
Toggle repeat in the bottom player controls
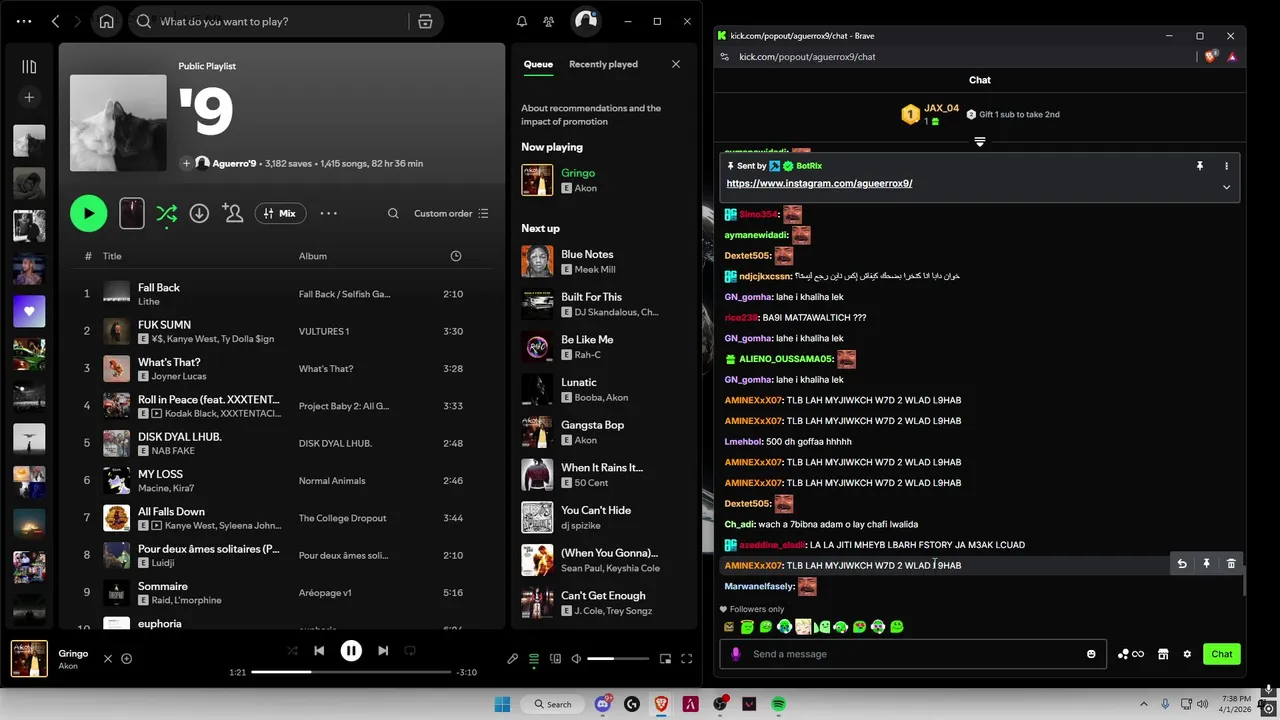[410, 651]
